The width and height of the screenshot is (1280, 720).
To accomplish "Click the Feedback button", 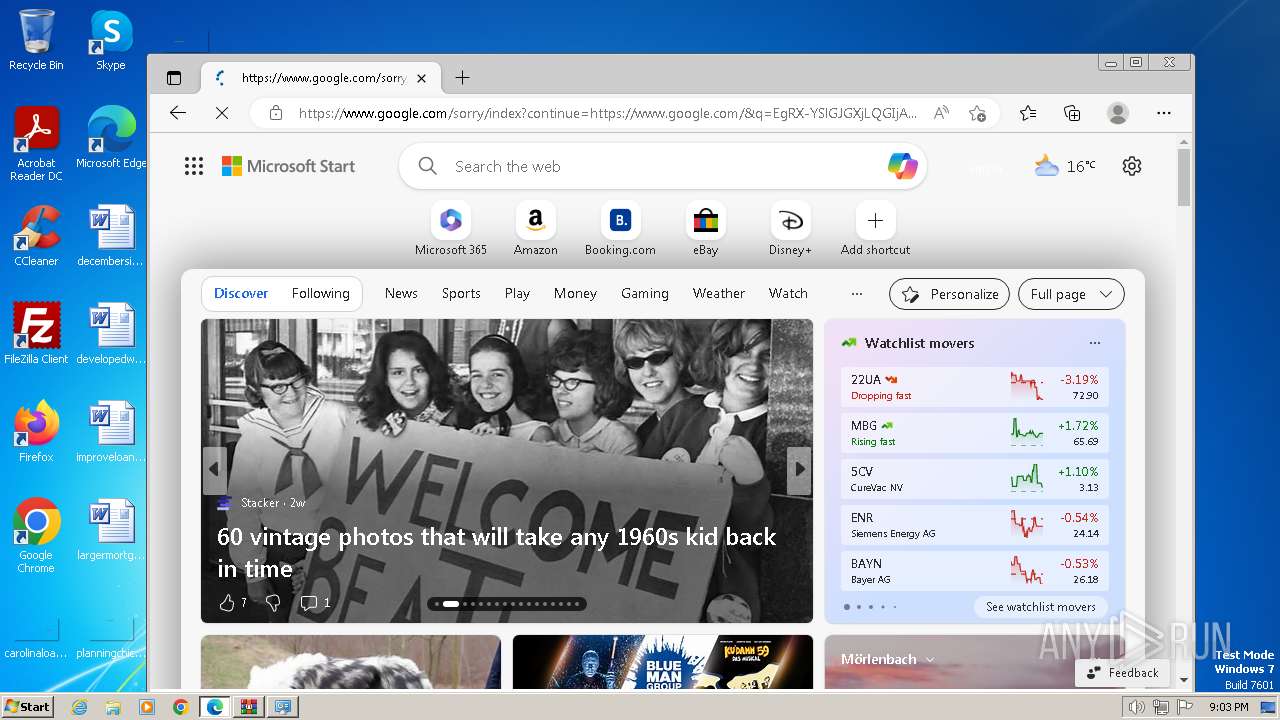I will click(1123, 673).
